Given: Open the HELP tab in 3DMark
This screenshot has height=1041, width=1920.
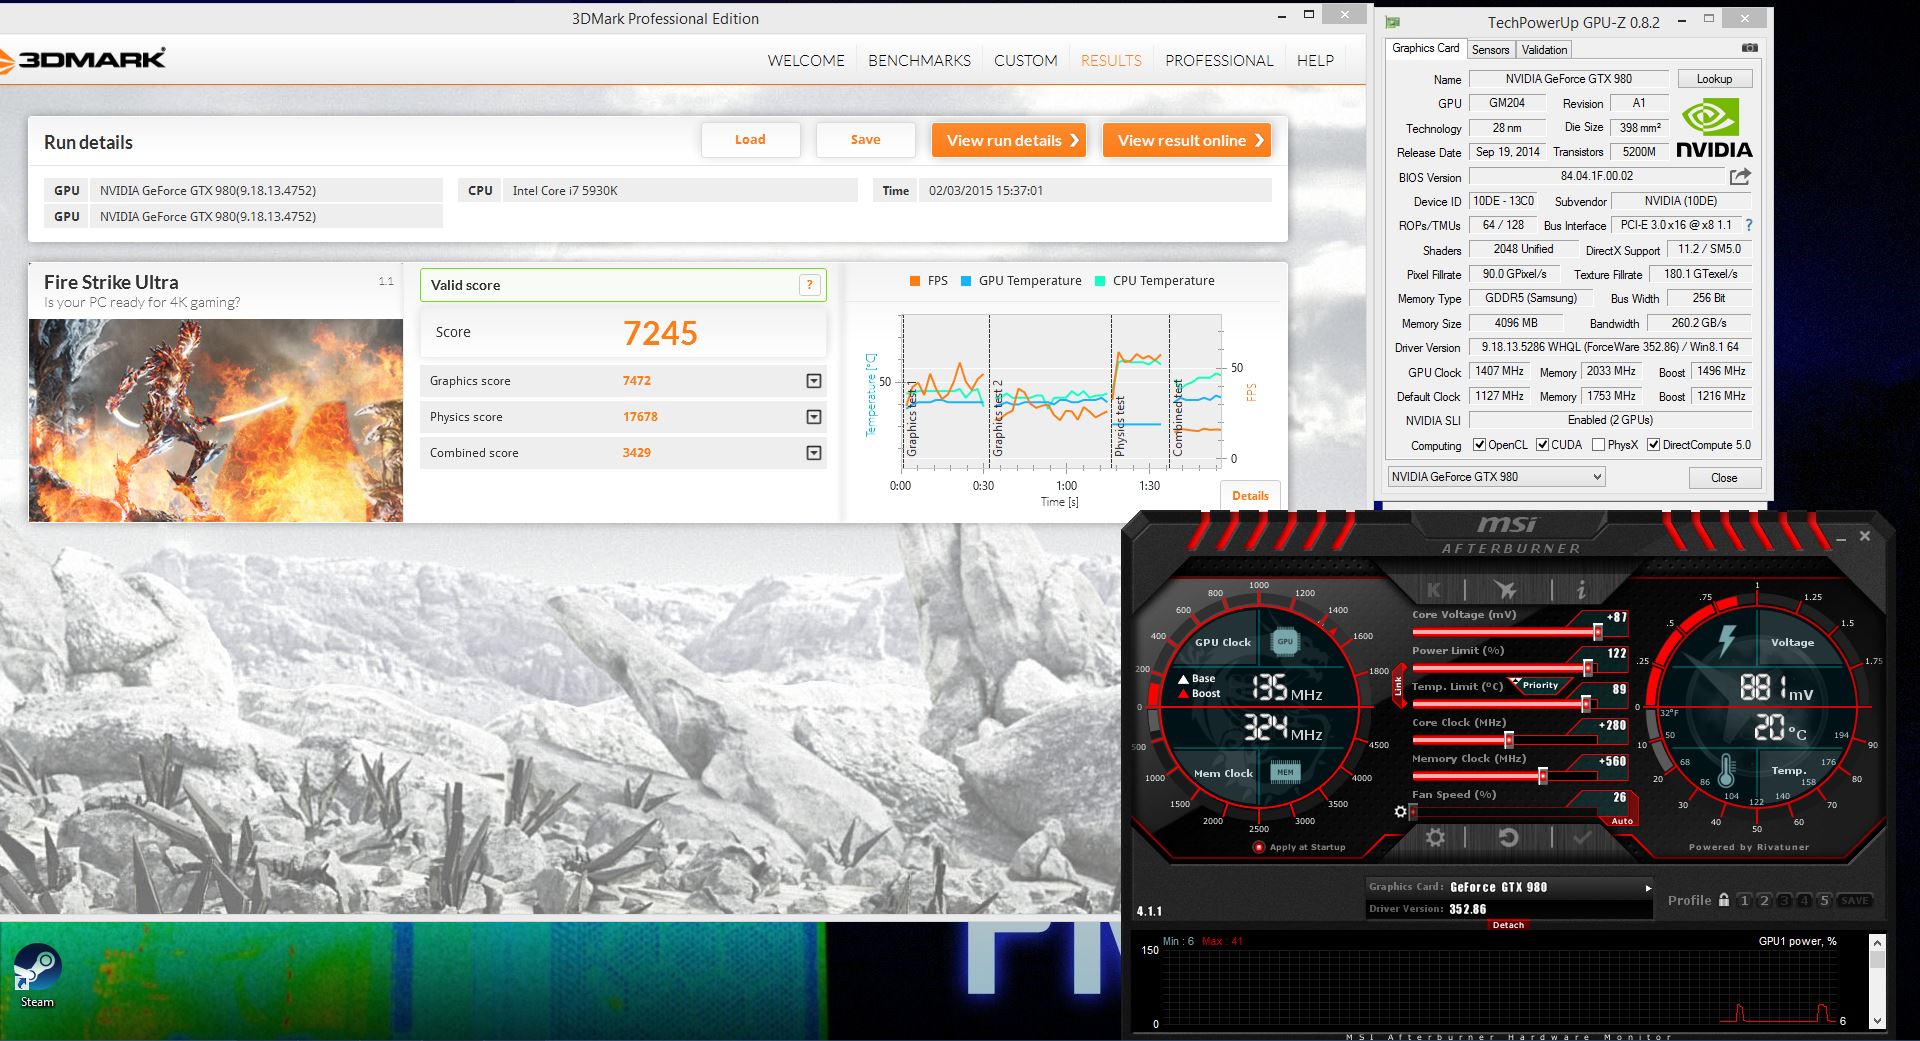Looking at the screenshot, I should [x=1315, y=61].
